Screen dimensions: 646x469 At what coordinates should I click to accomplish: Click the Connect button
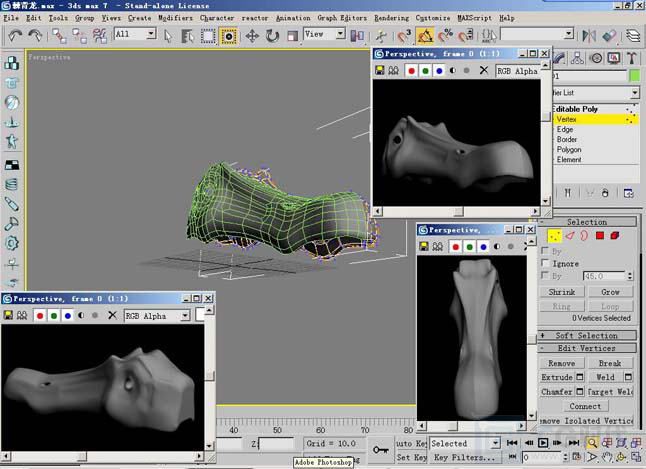[x=585, y=406]
